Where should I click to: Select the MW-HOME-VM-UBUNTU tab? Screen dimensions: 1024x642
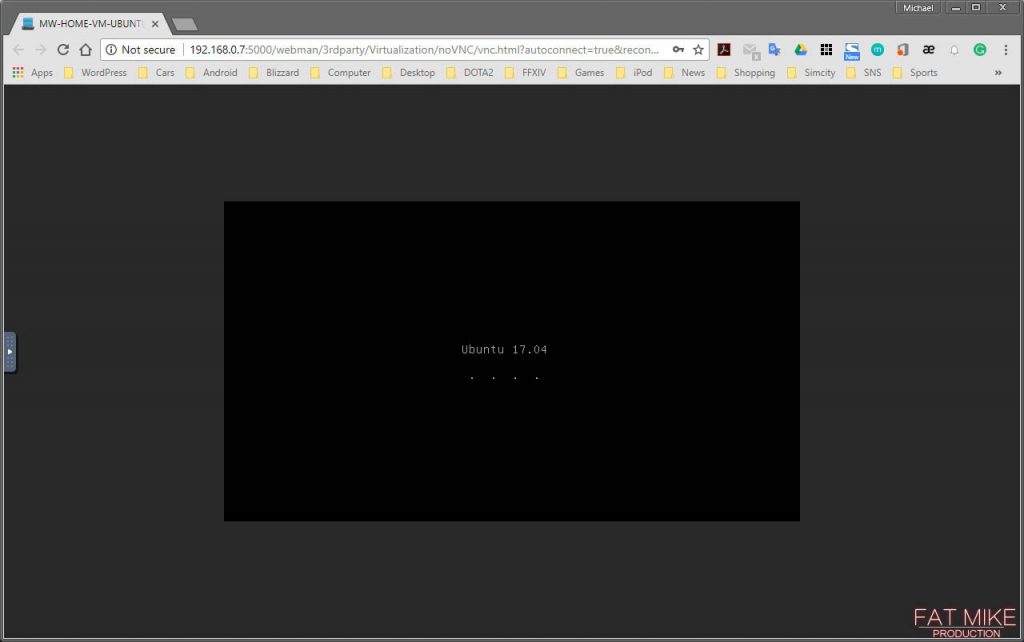88,24
